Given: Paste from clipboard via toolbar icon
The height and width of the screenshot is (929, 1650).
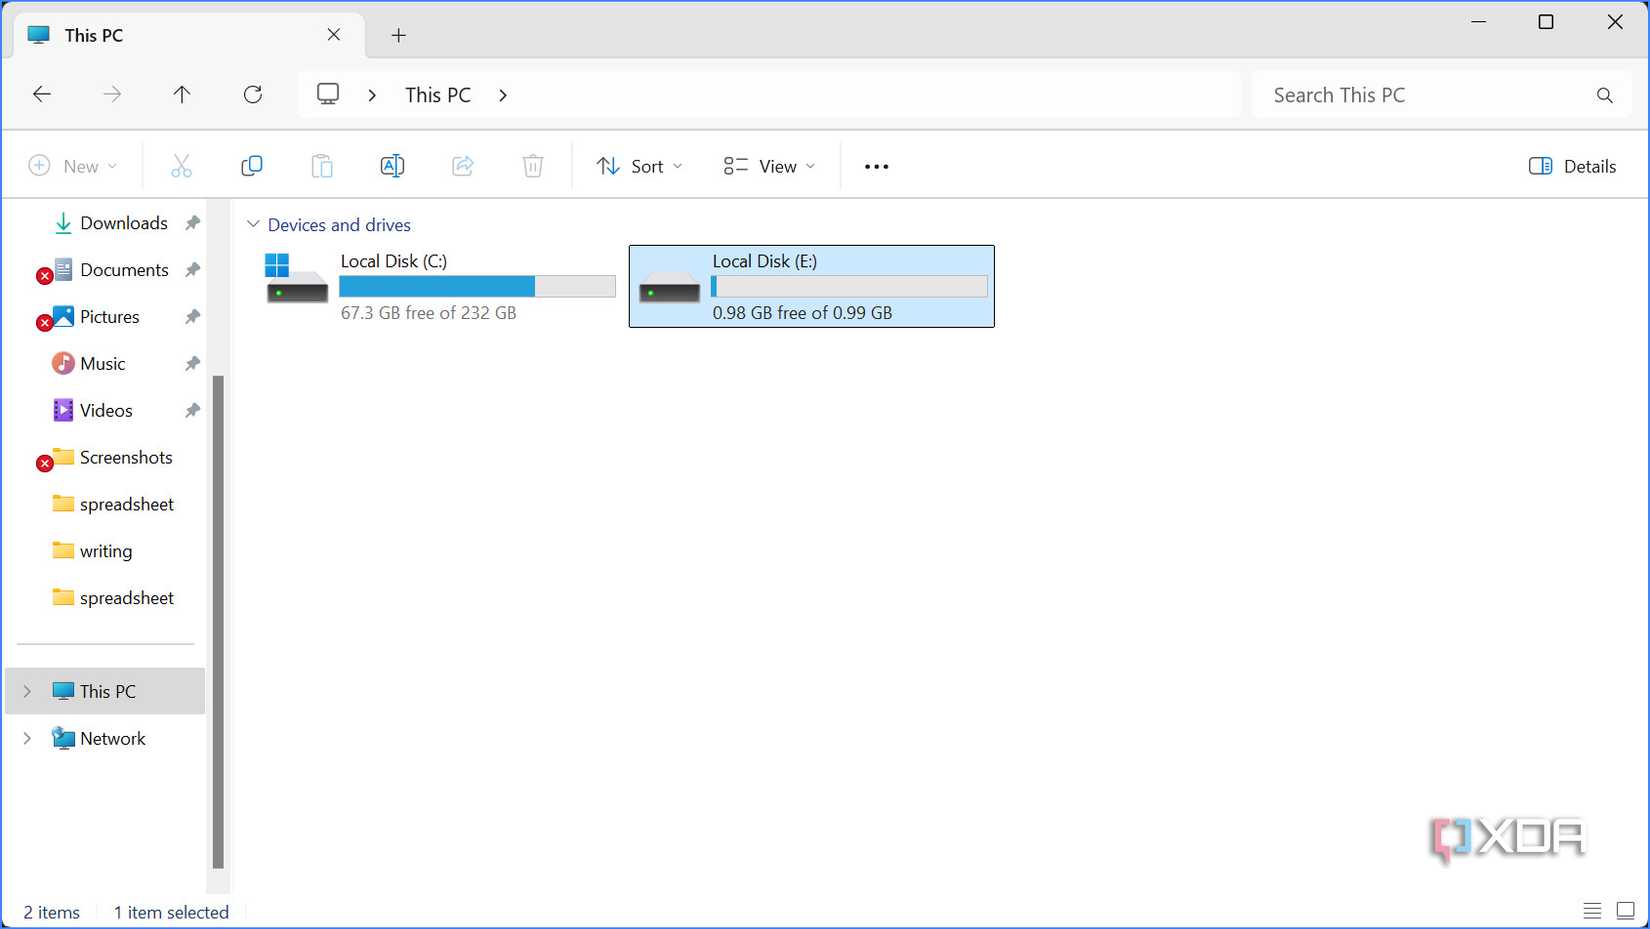Looking at the screenshot, I should click(x=322, y=165).
